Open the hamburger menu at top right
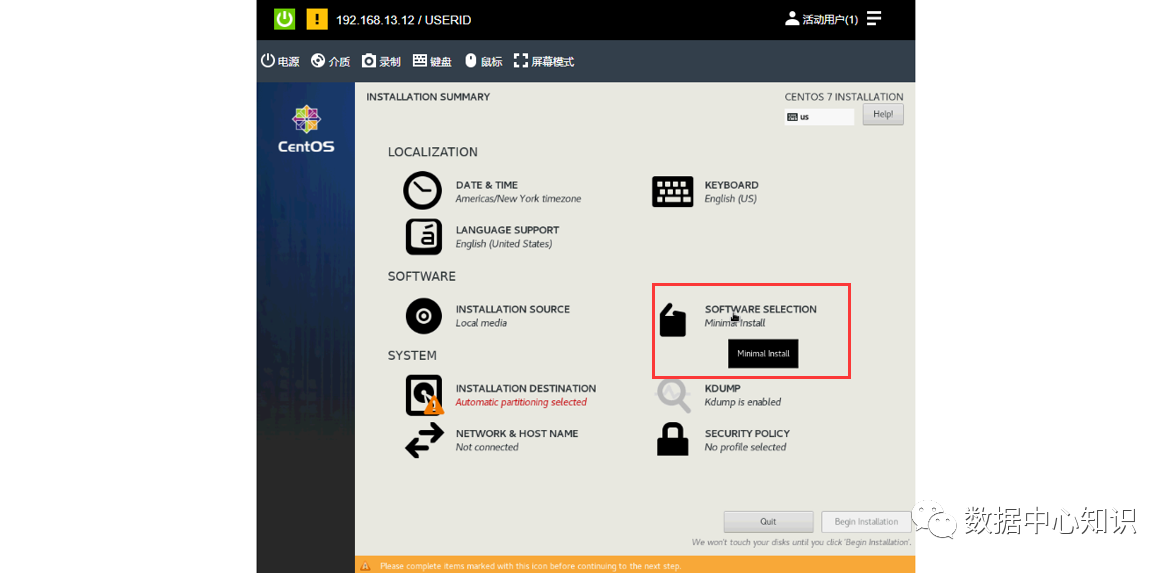 tap(874, 19)
